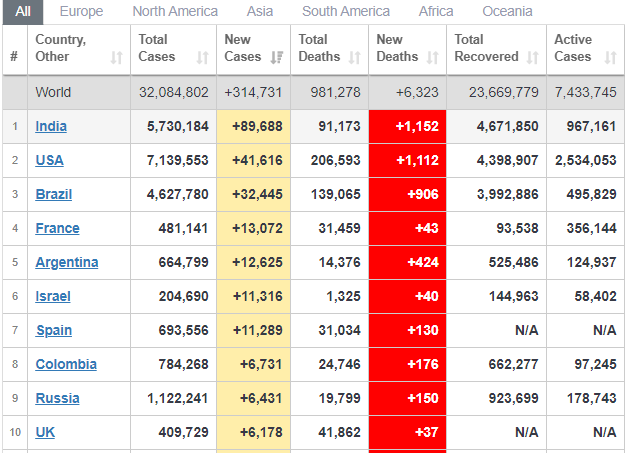Open the North America tab
The image size is (625, 453).
[175, 11]
